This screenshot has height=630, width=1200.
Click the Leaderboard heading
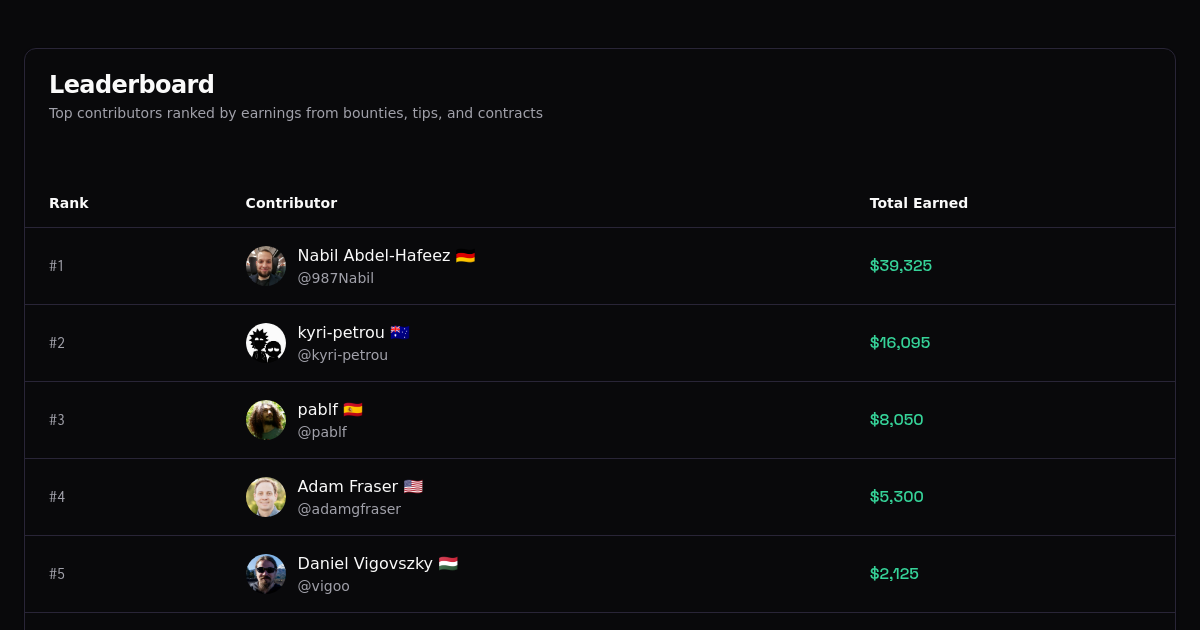[x=131, y=84]
